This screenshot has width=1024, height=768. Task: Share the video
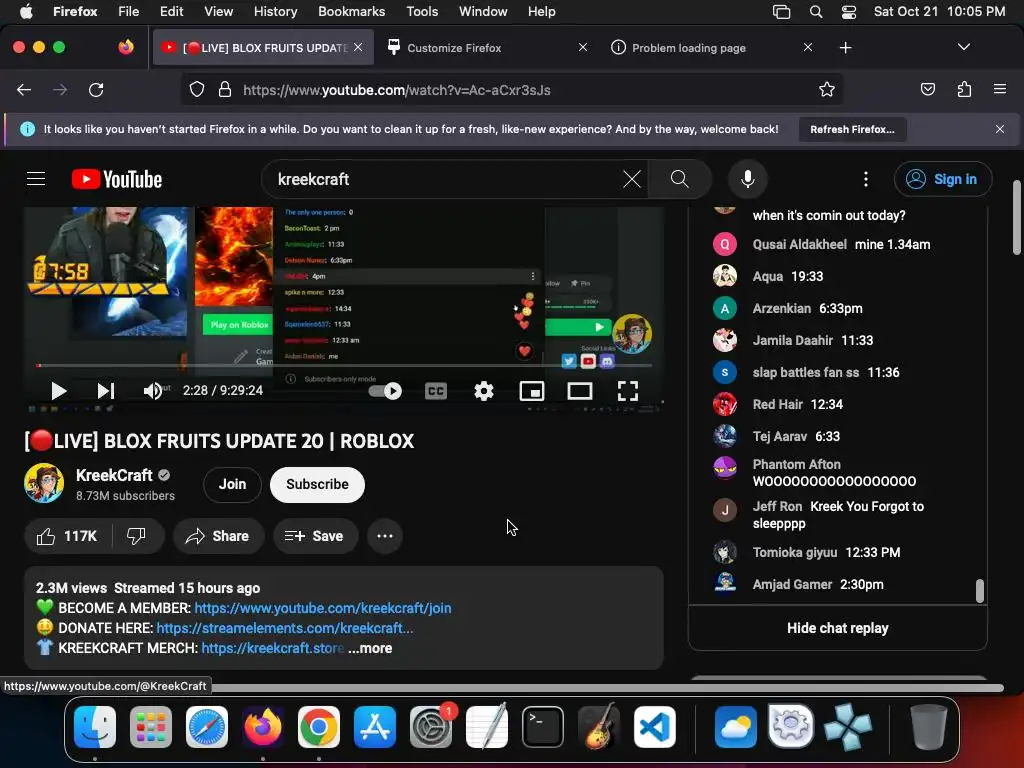[x=217, y=536]
